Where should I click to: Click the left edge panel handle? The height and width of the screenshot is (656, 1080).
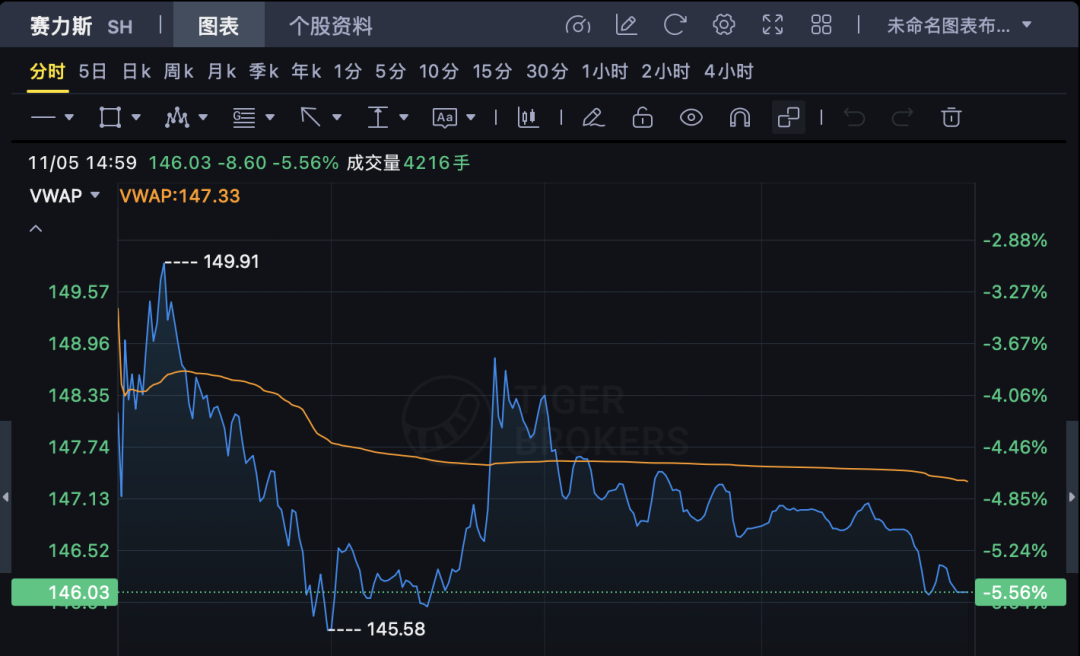(x=5, y=497)
